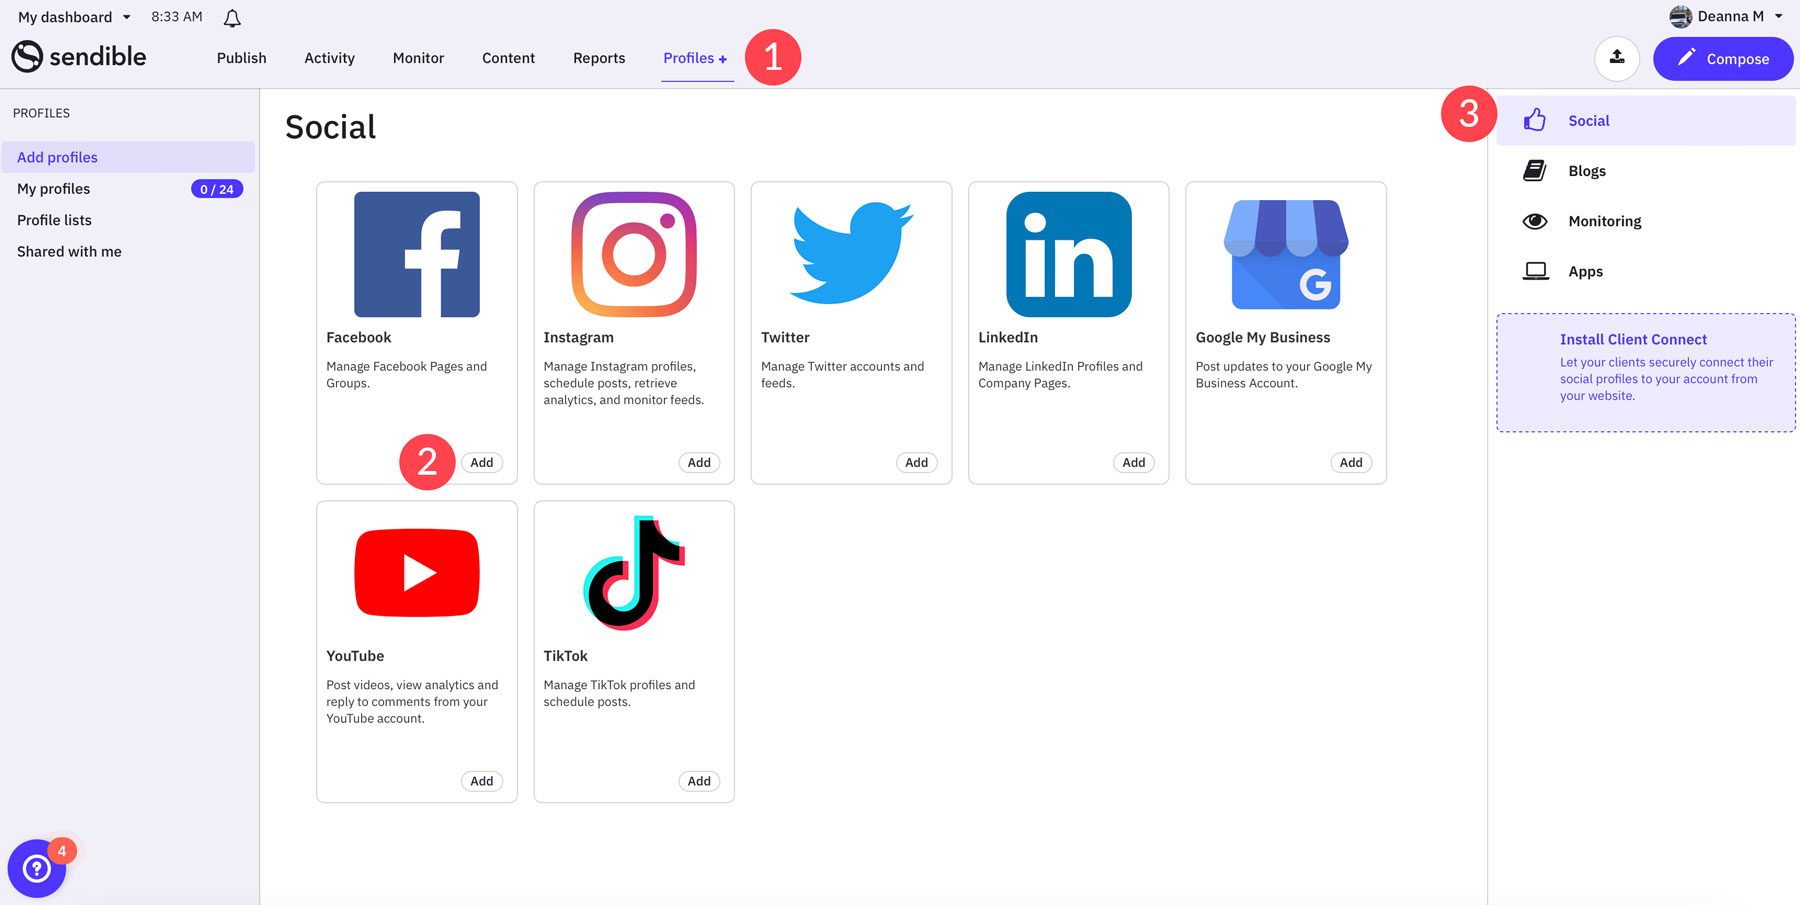
Task: Open the bulk upload icon
Action: click(x=1617, y=58)
